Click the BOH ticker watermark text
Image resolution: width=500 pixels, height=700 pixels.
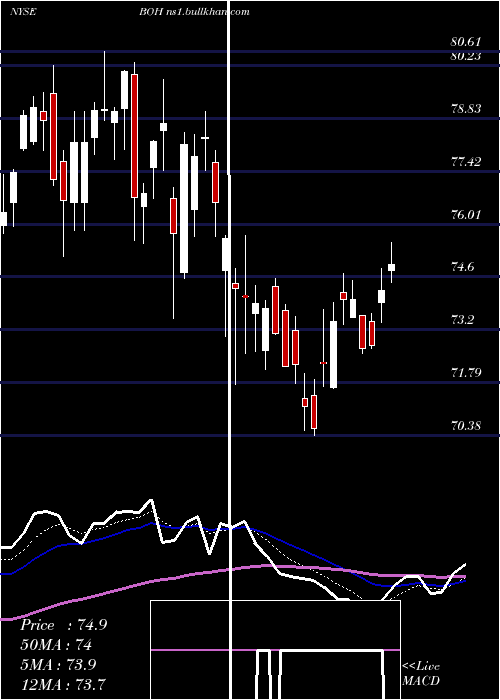pyautogui.click(x=194, y=12)
